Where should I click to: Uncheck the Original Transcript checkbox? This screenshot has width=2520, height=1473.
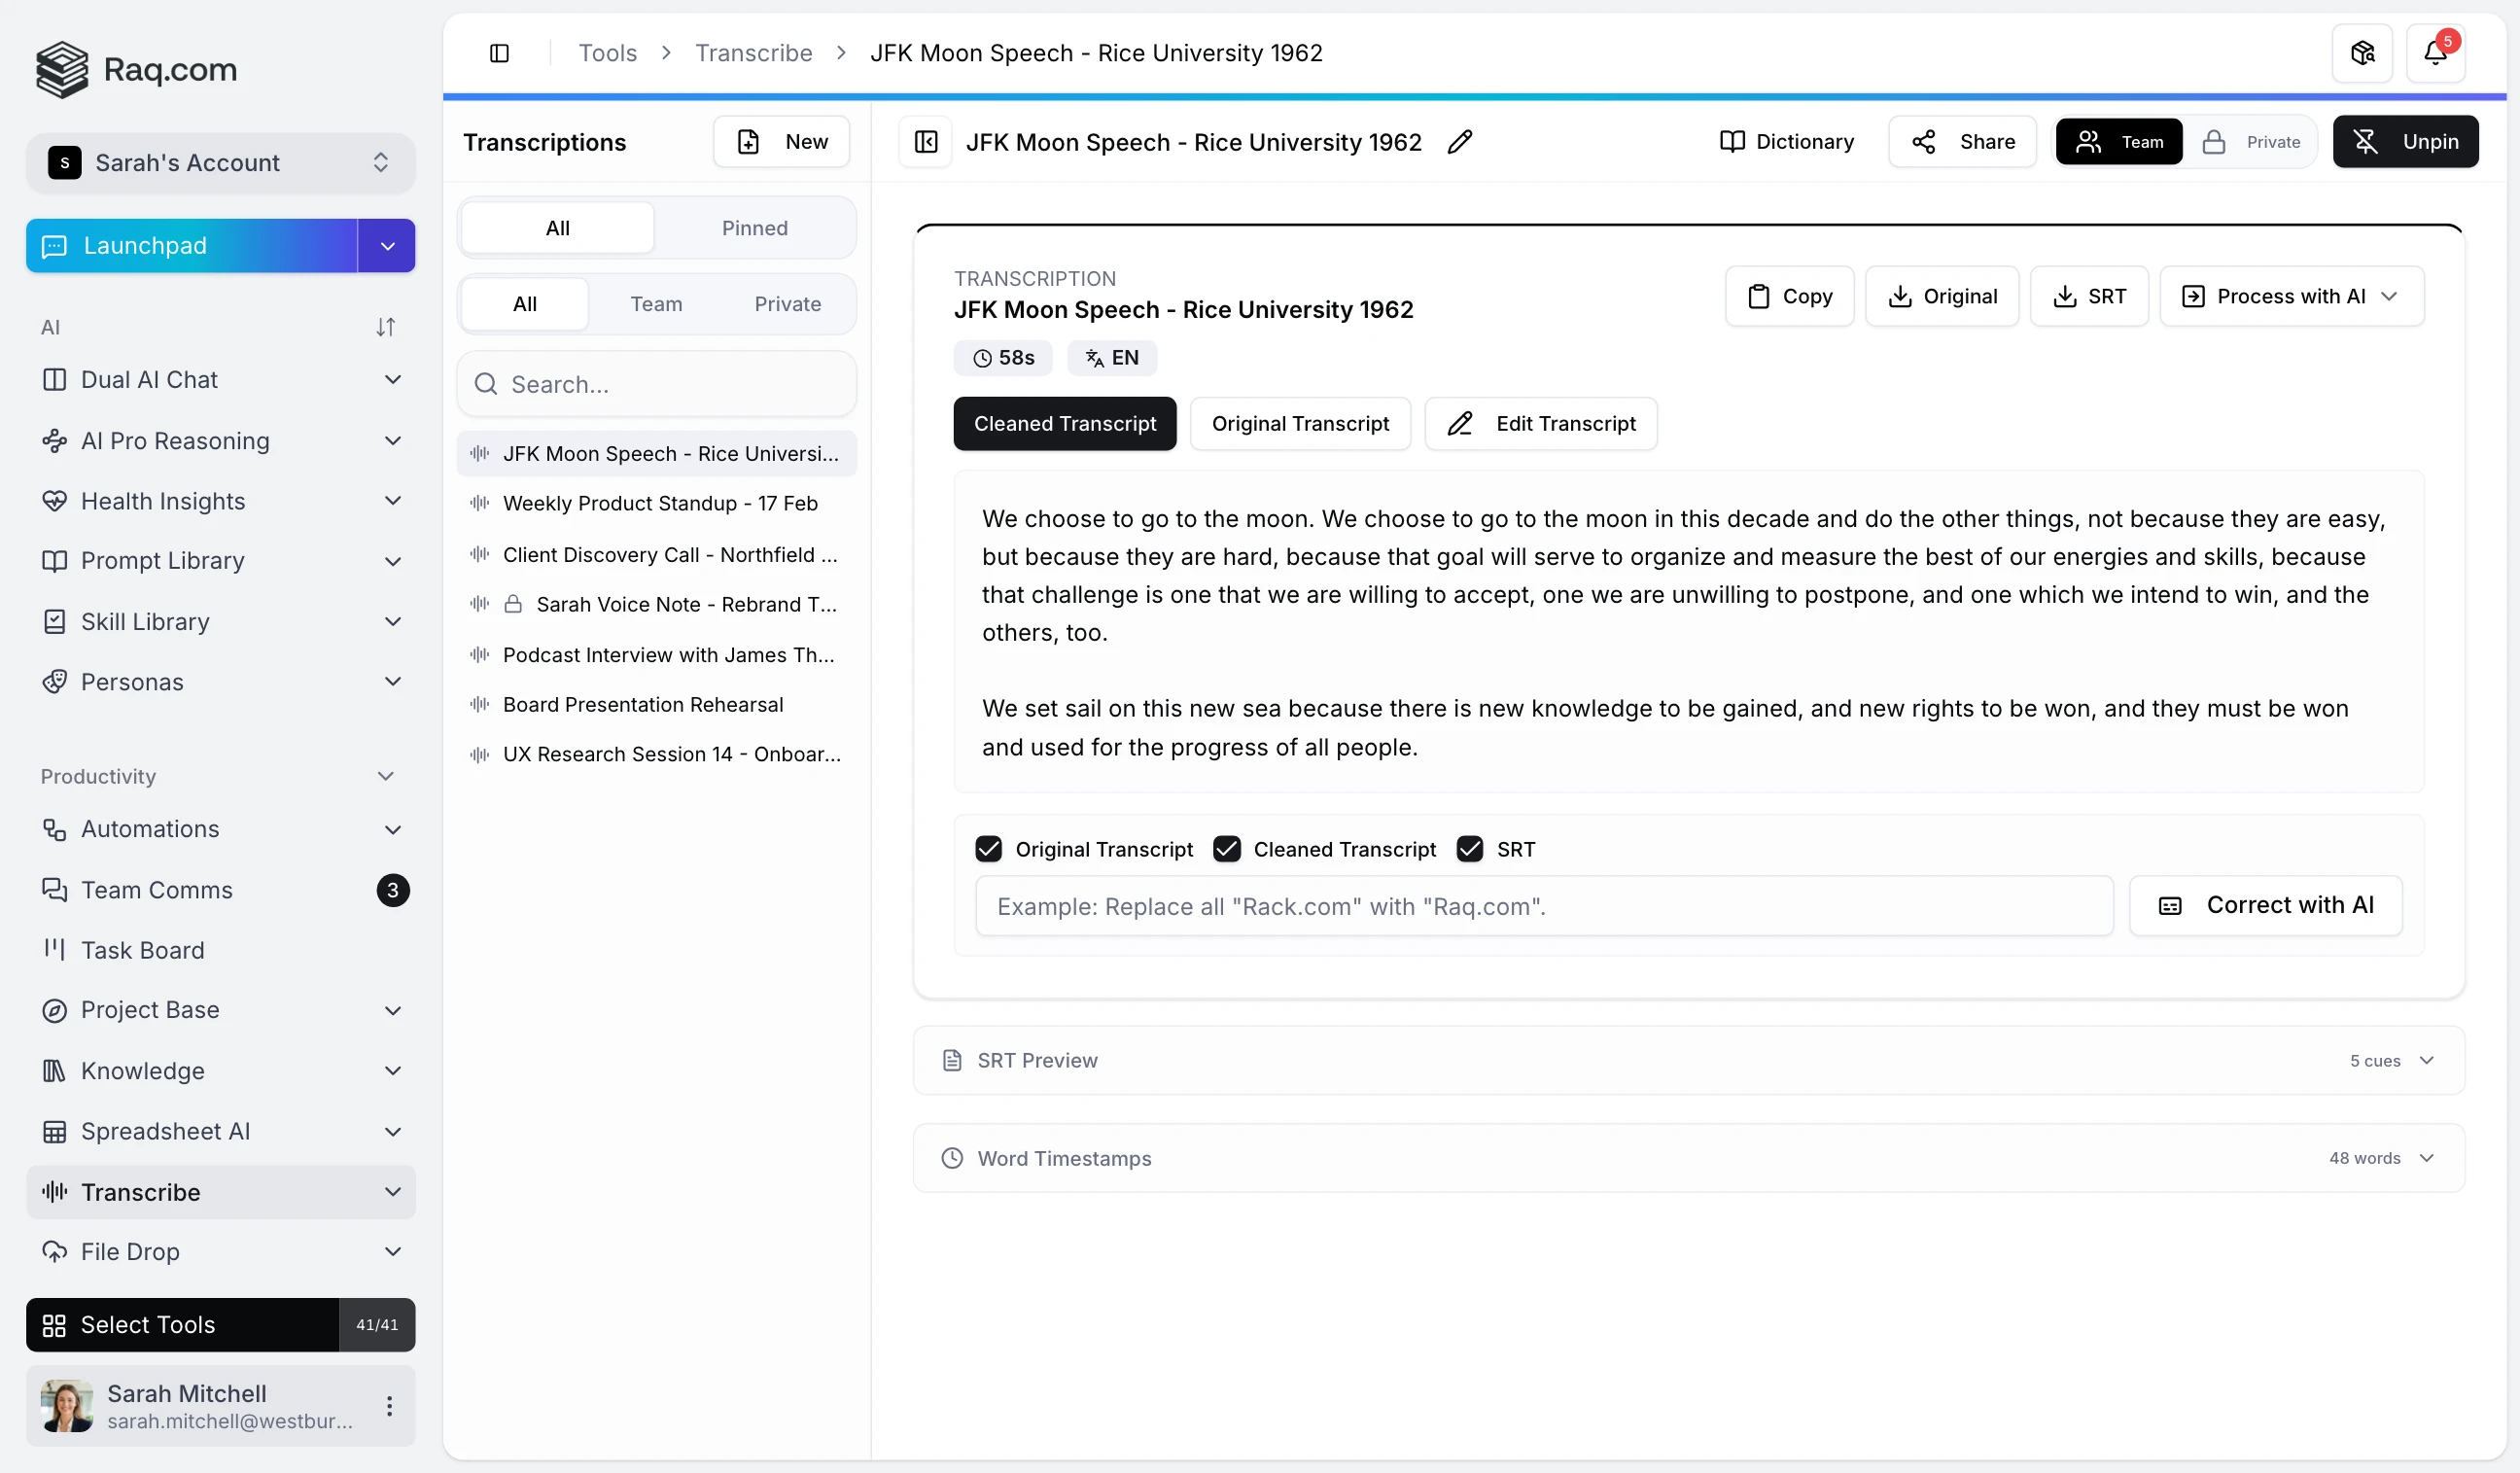point(989,848)
